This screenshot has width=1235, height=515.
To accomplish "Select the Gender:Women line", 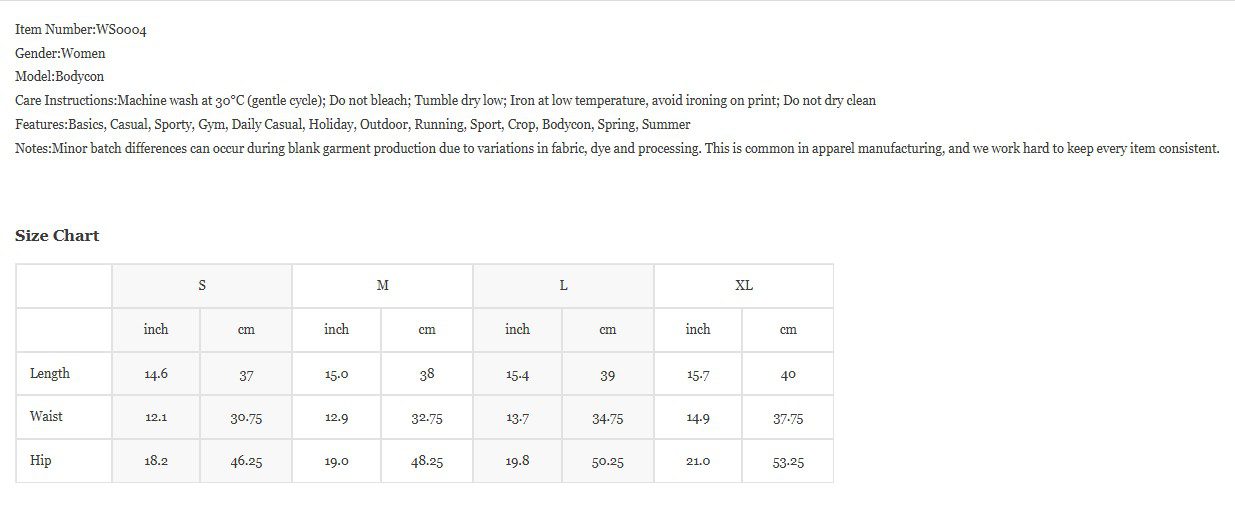I will coord(60,53).
